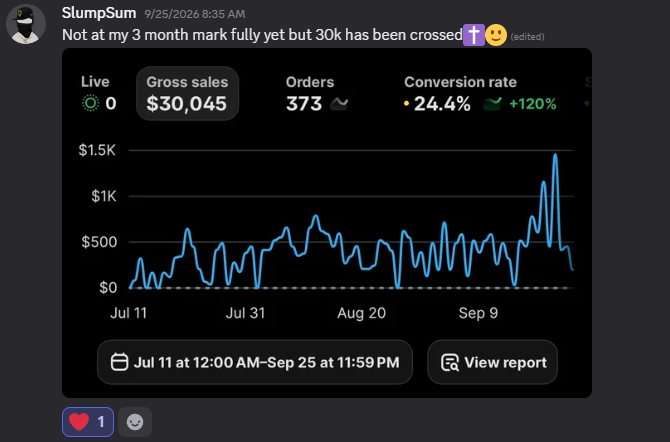Image resolution: width=670 pixels, height=442 pixels.
Task: Select the Conversion rate metric
Action: 480,94
